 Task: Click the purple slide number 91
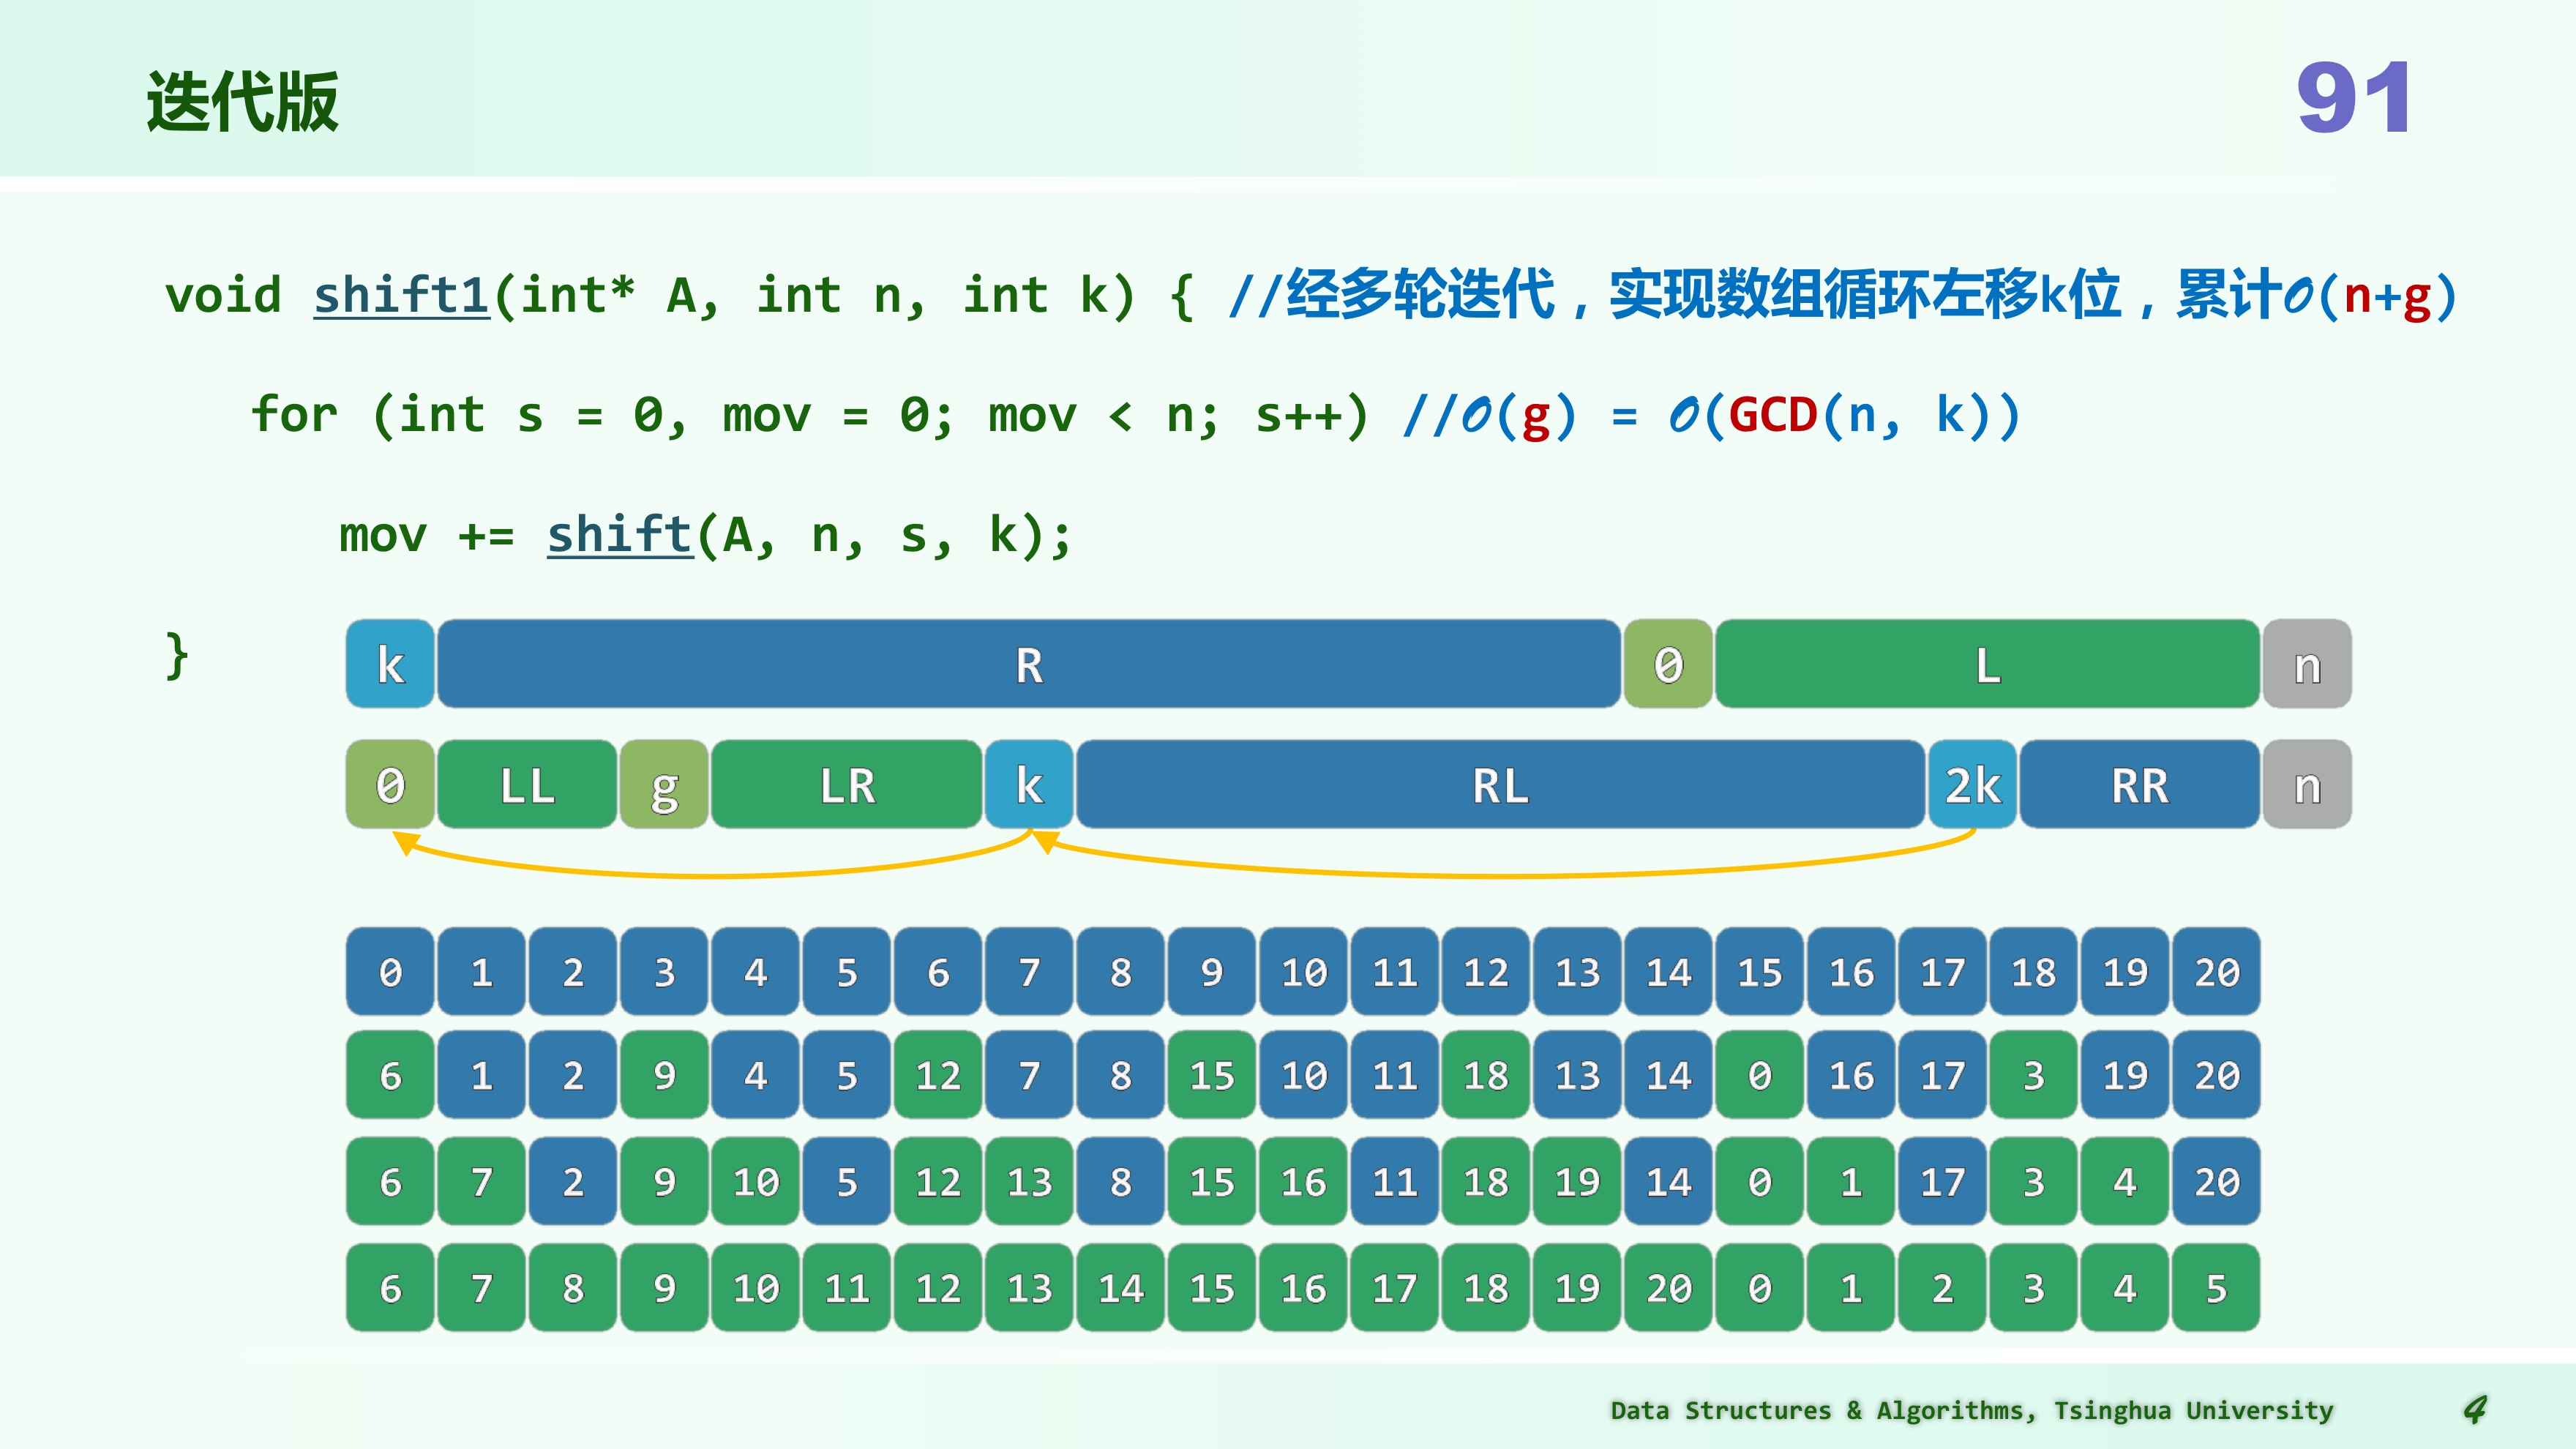(2353, 98)
